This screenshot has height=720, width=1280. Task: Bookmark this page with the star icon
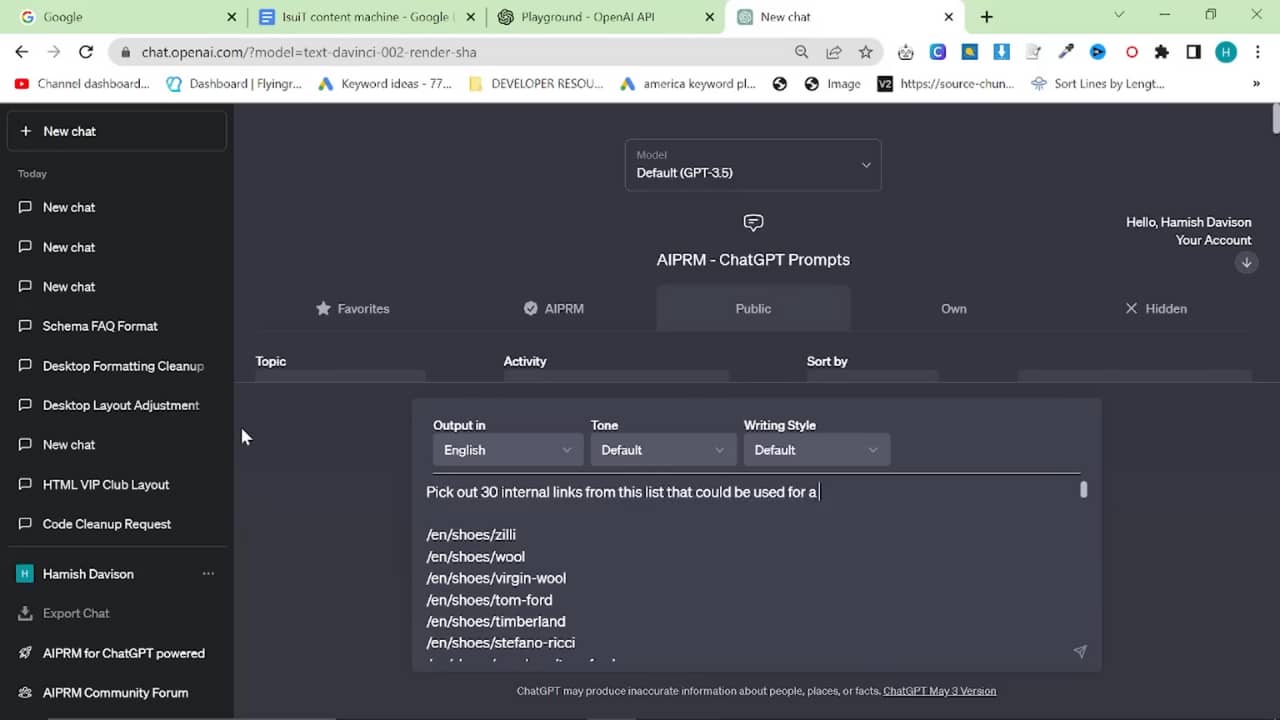(x=865, y=52)
